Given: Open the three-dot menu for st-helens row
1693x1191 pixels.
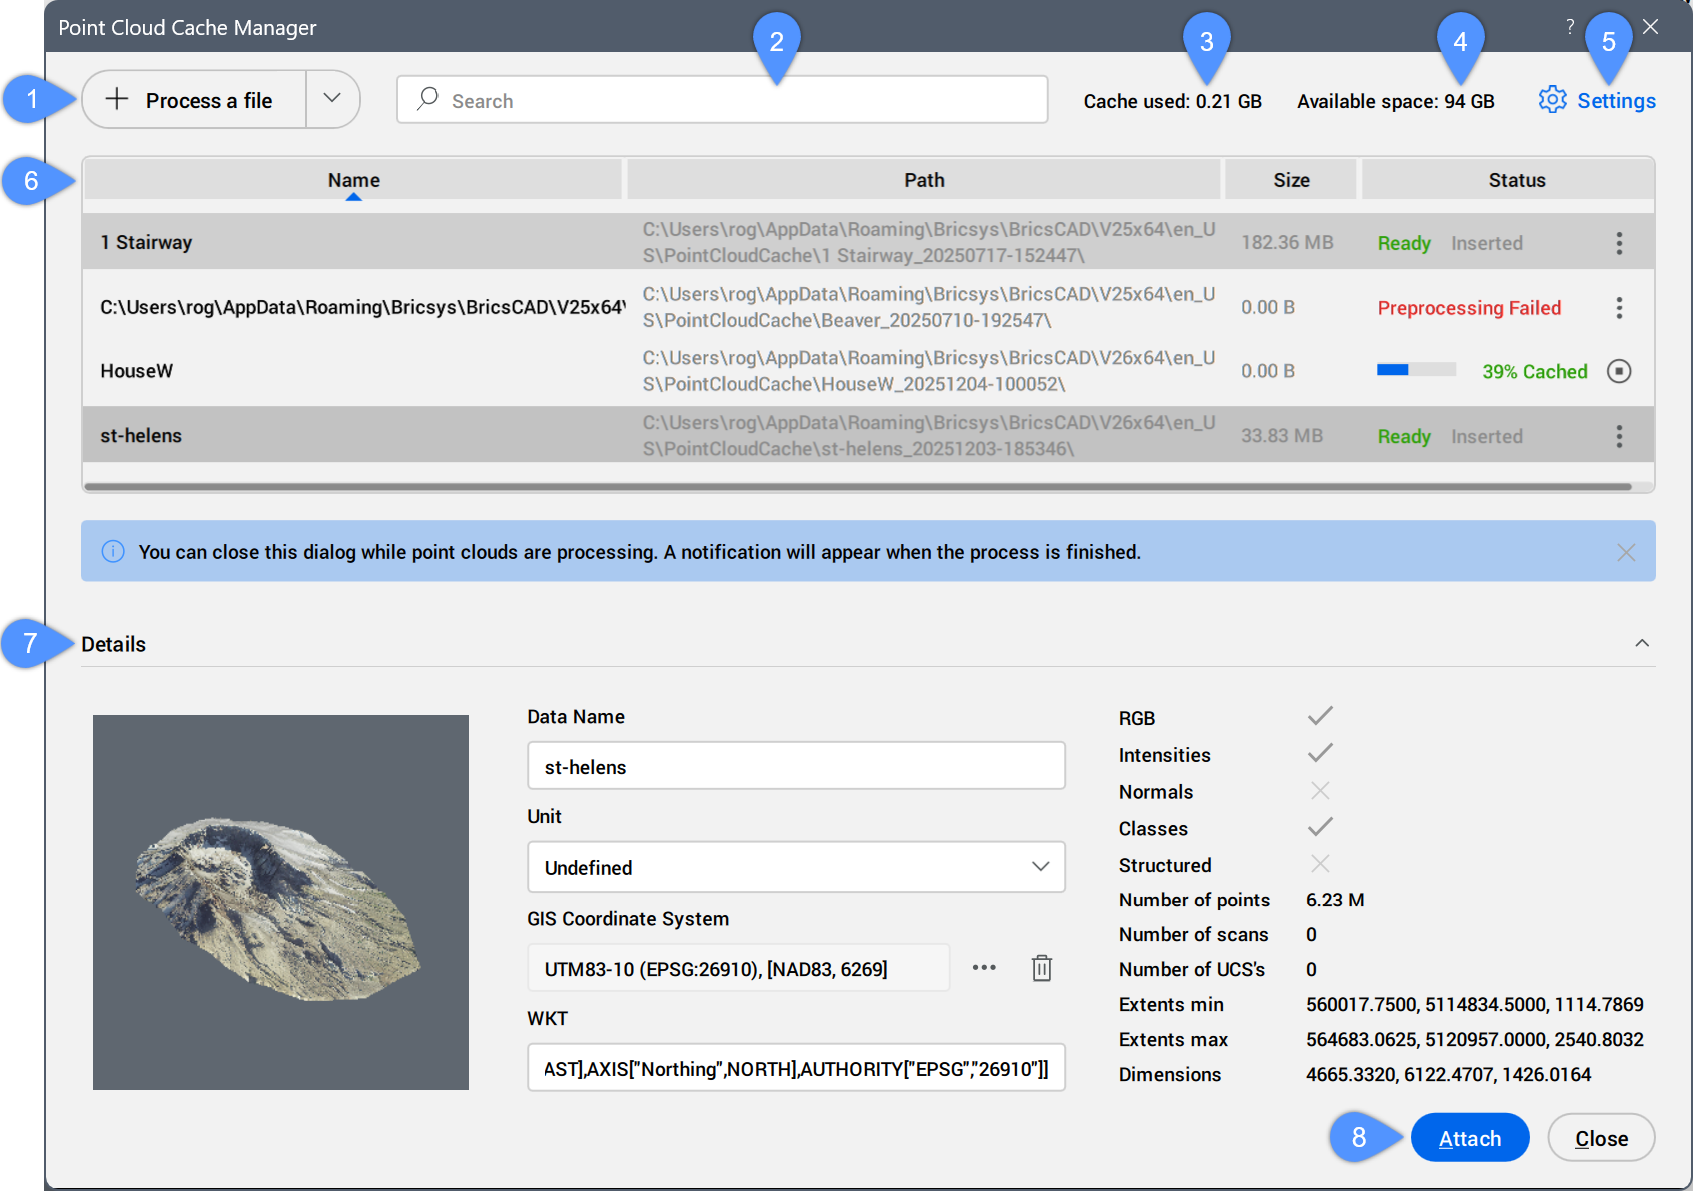Looking at the screenshot, I should point(1619,436).
